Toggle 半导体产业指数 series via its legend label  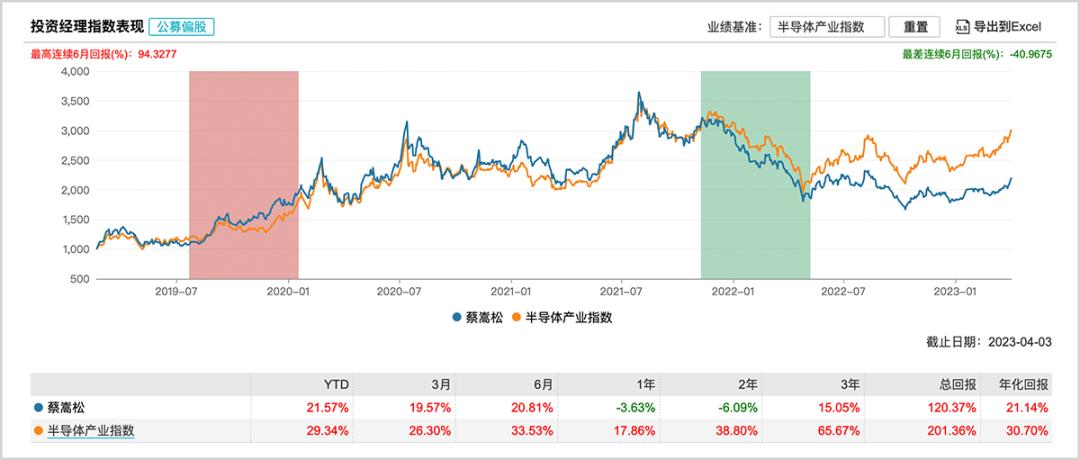click(x=567, y=317)
